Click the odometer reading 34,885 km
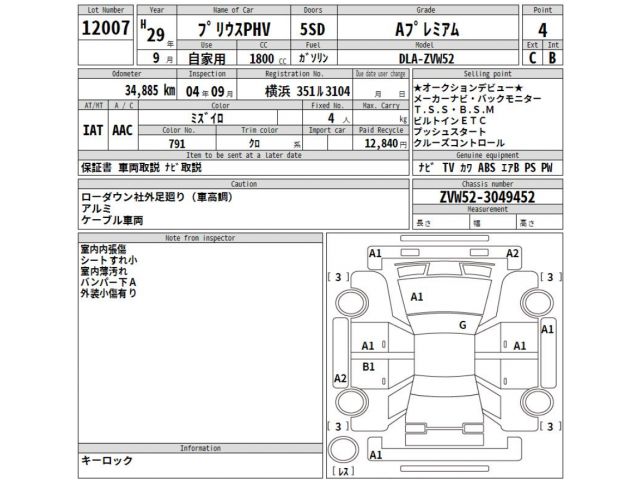Viewport: 640px width, 480px height. 150,90
